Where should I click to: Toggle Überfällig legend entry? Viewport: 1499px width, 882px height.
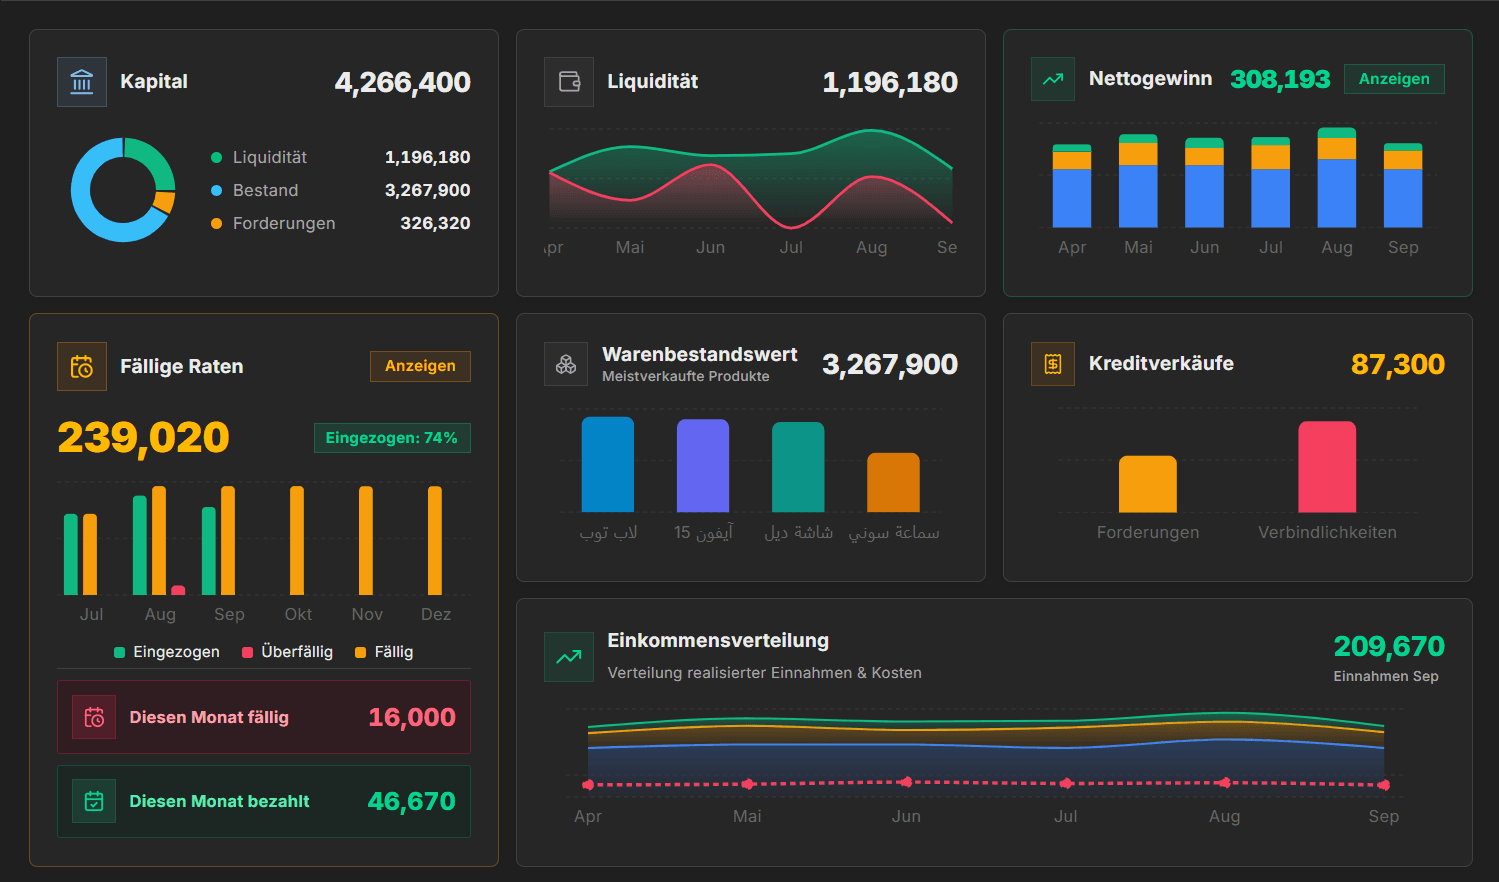tap(287, 652)
